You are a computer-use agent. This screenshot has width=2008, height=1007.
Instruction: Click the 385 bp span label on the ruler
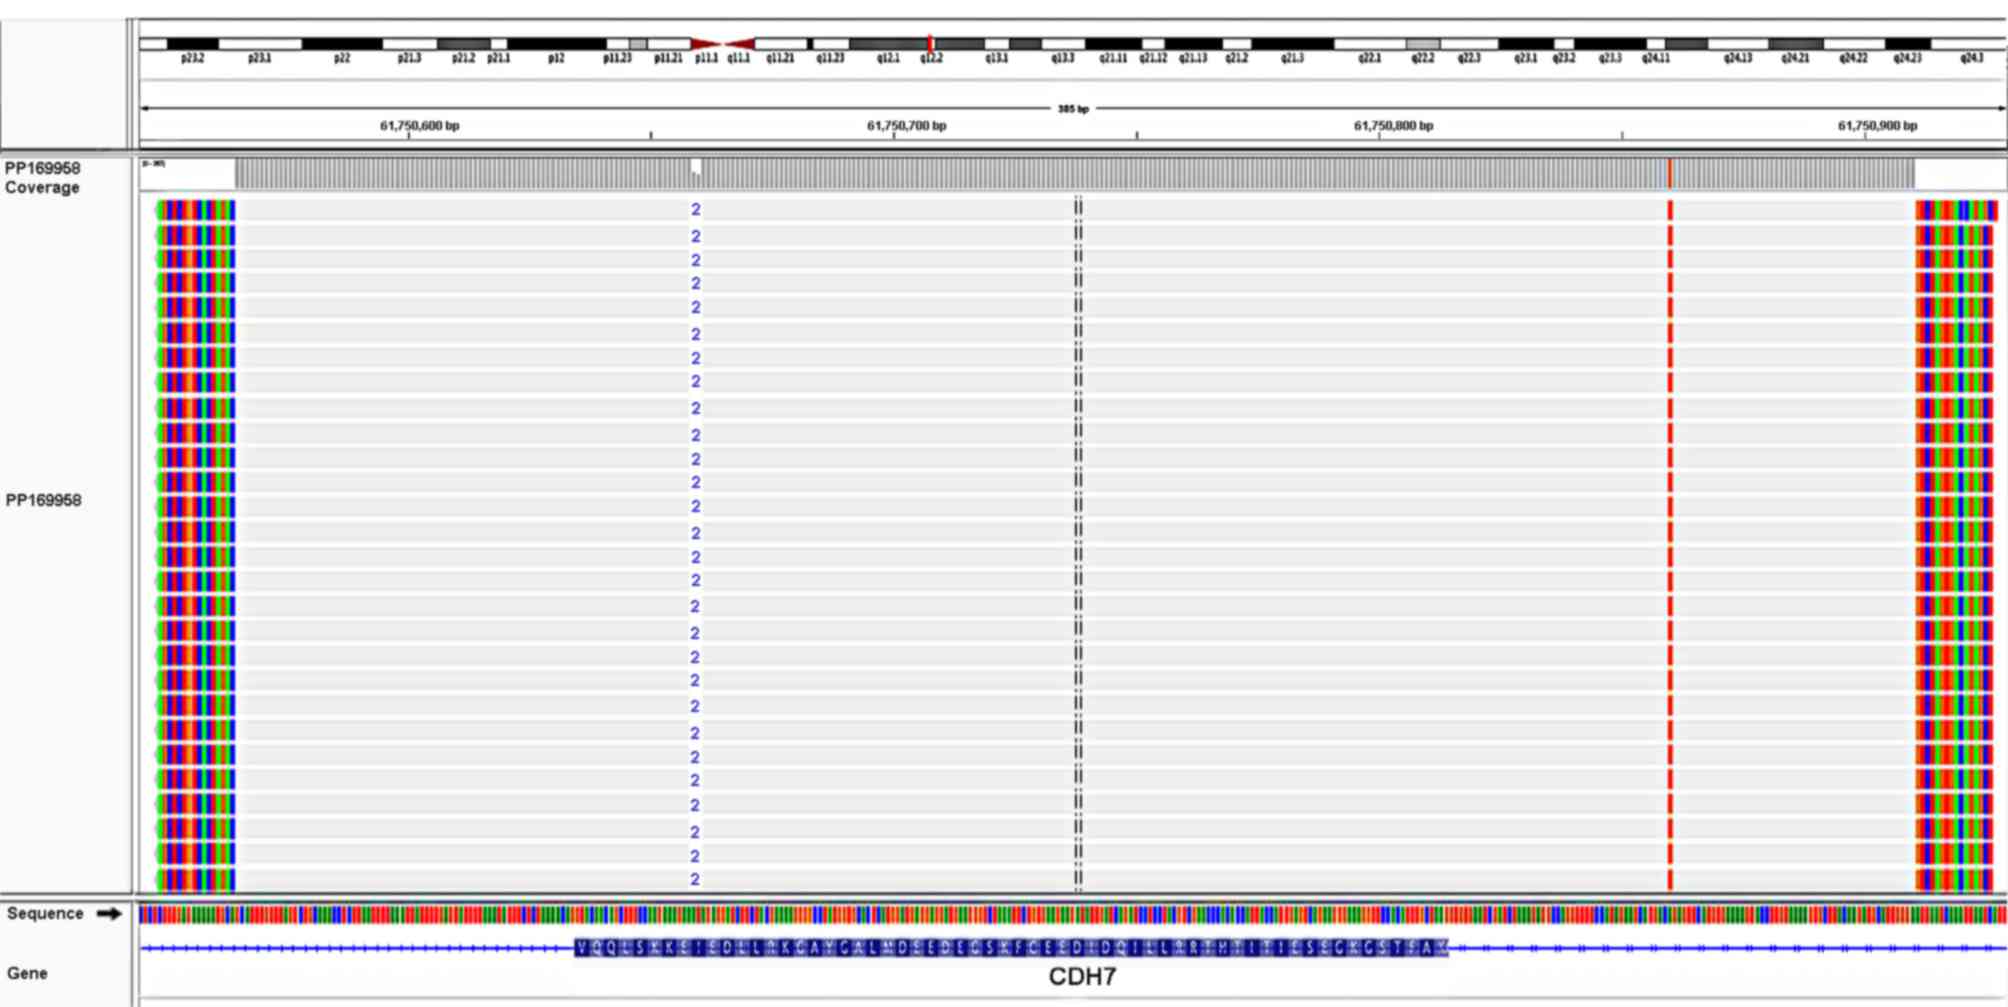coord(1073,108)
